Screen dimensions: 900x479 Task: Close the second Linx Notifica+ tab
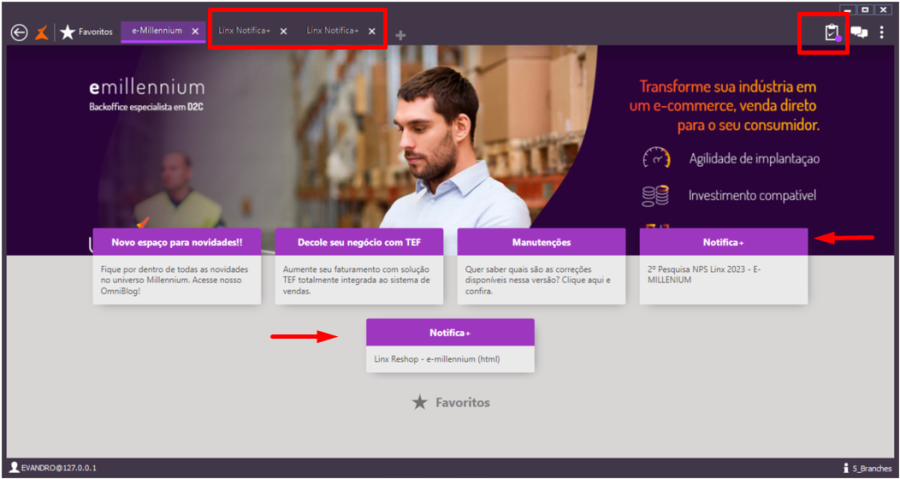click(372, 32)
